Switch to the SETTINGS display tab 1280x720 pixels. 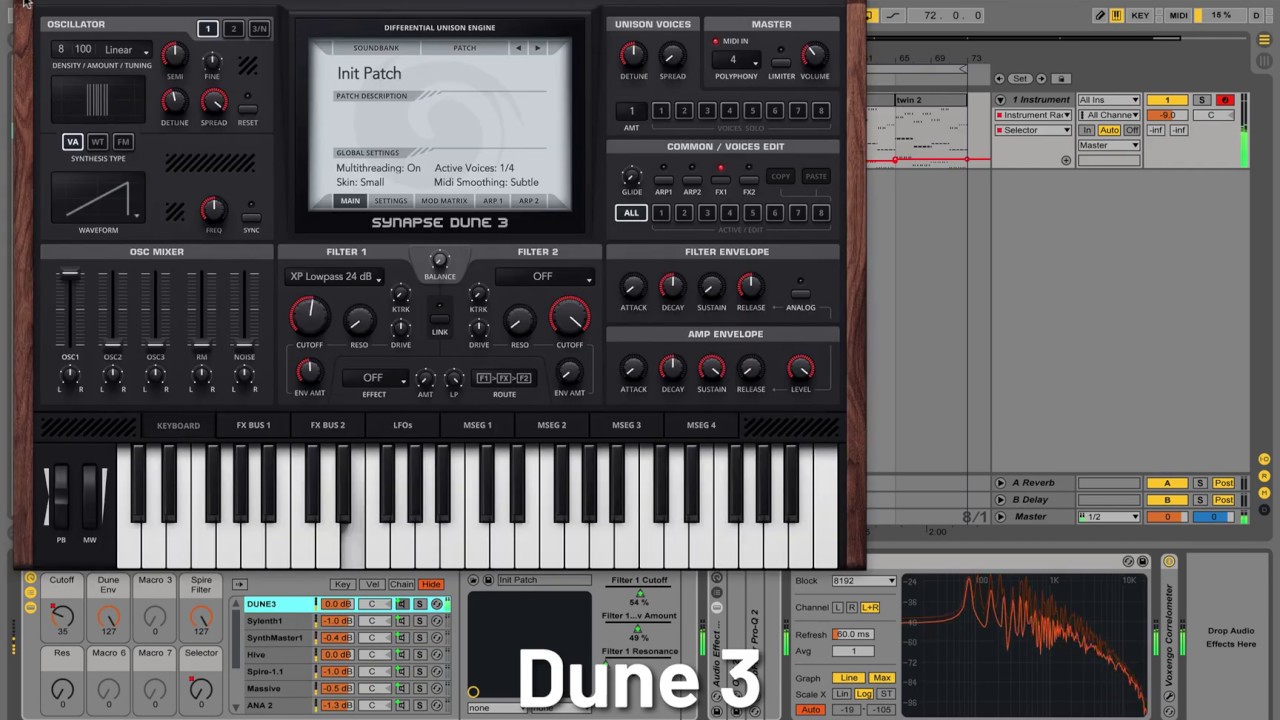(390, 201)
